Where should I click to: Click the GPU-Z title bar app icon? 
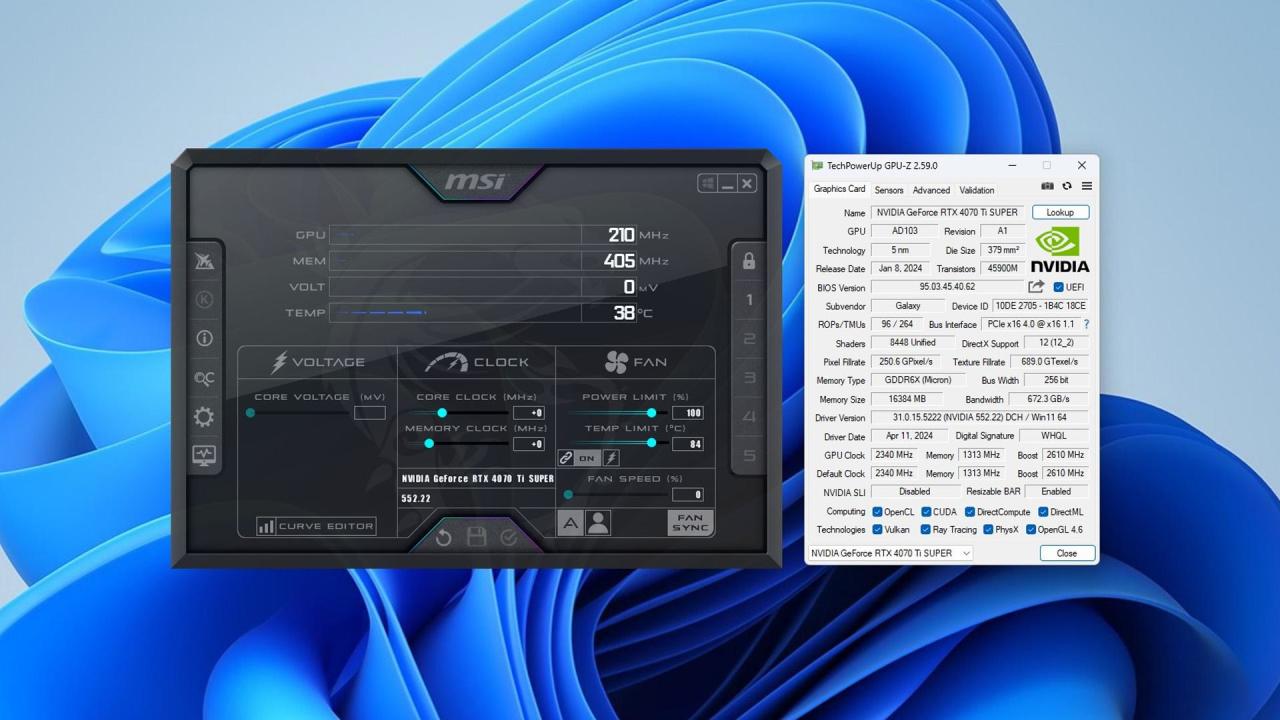[817, 166]
